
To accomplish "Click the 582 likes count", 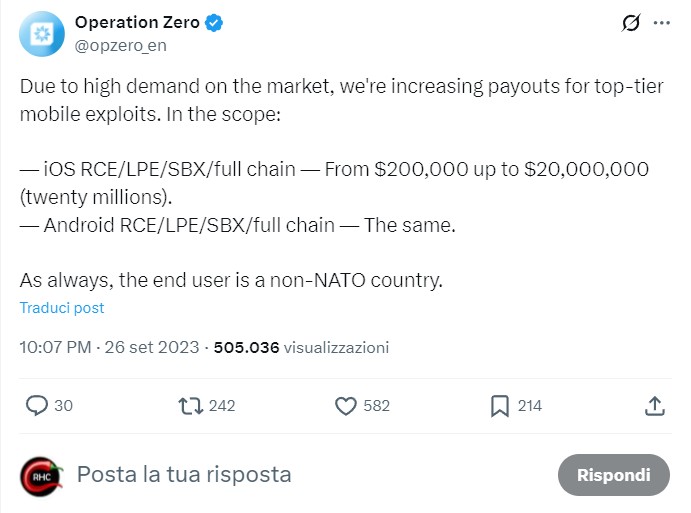I will tap(377, 405).
